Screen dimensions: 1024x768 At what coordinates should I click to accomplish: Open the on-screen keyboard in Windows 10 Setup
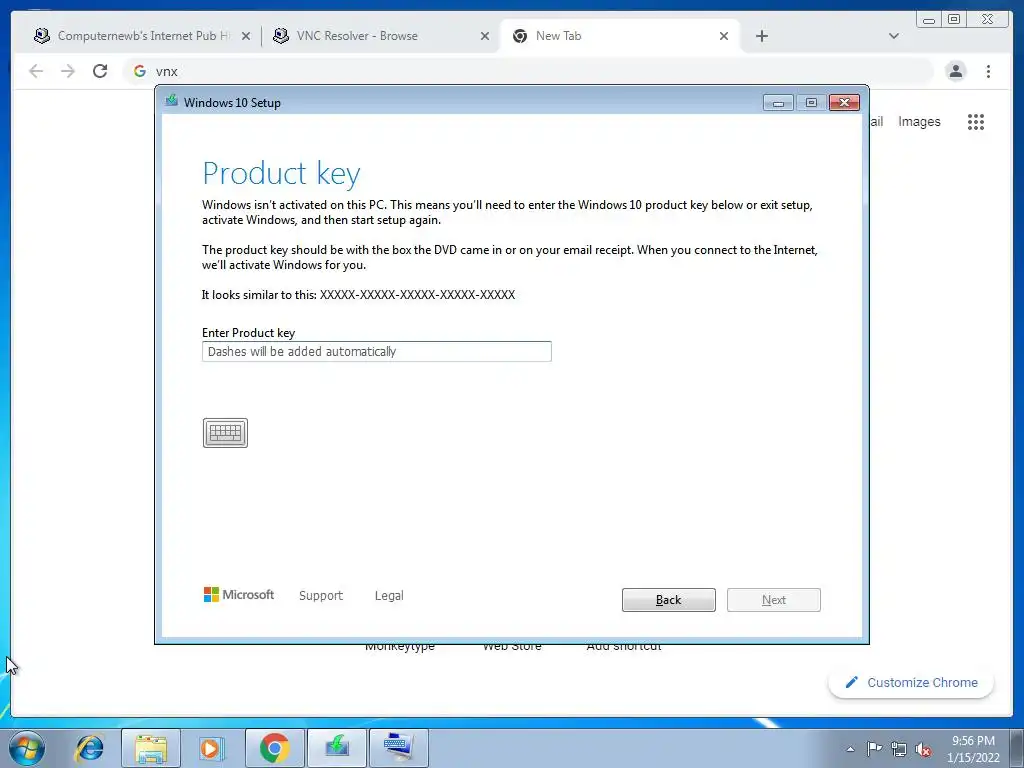[225, 433]
